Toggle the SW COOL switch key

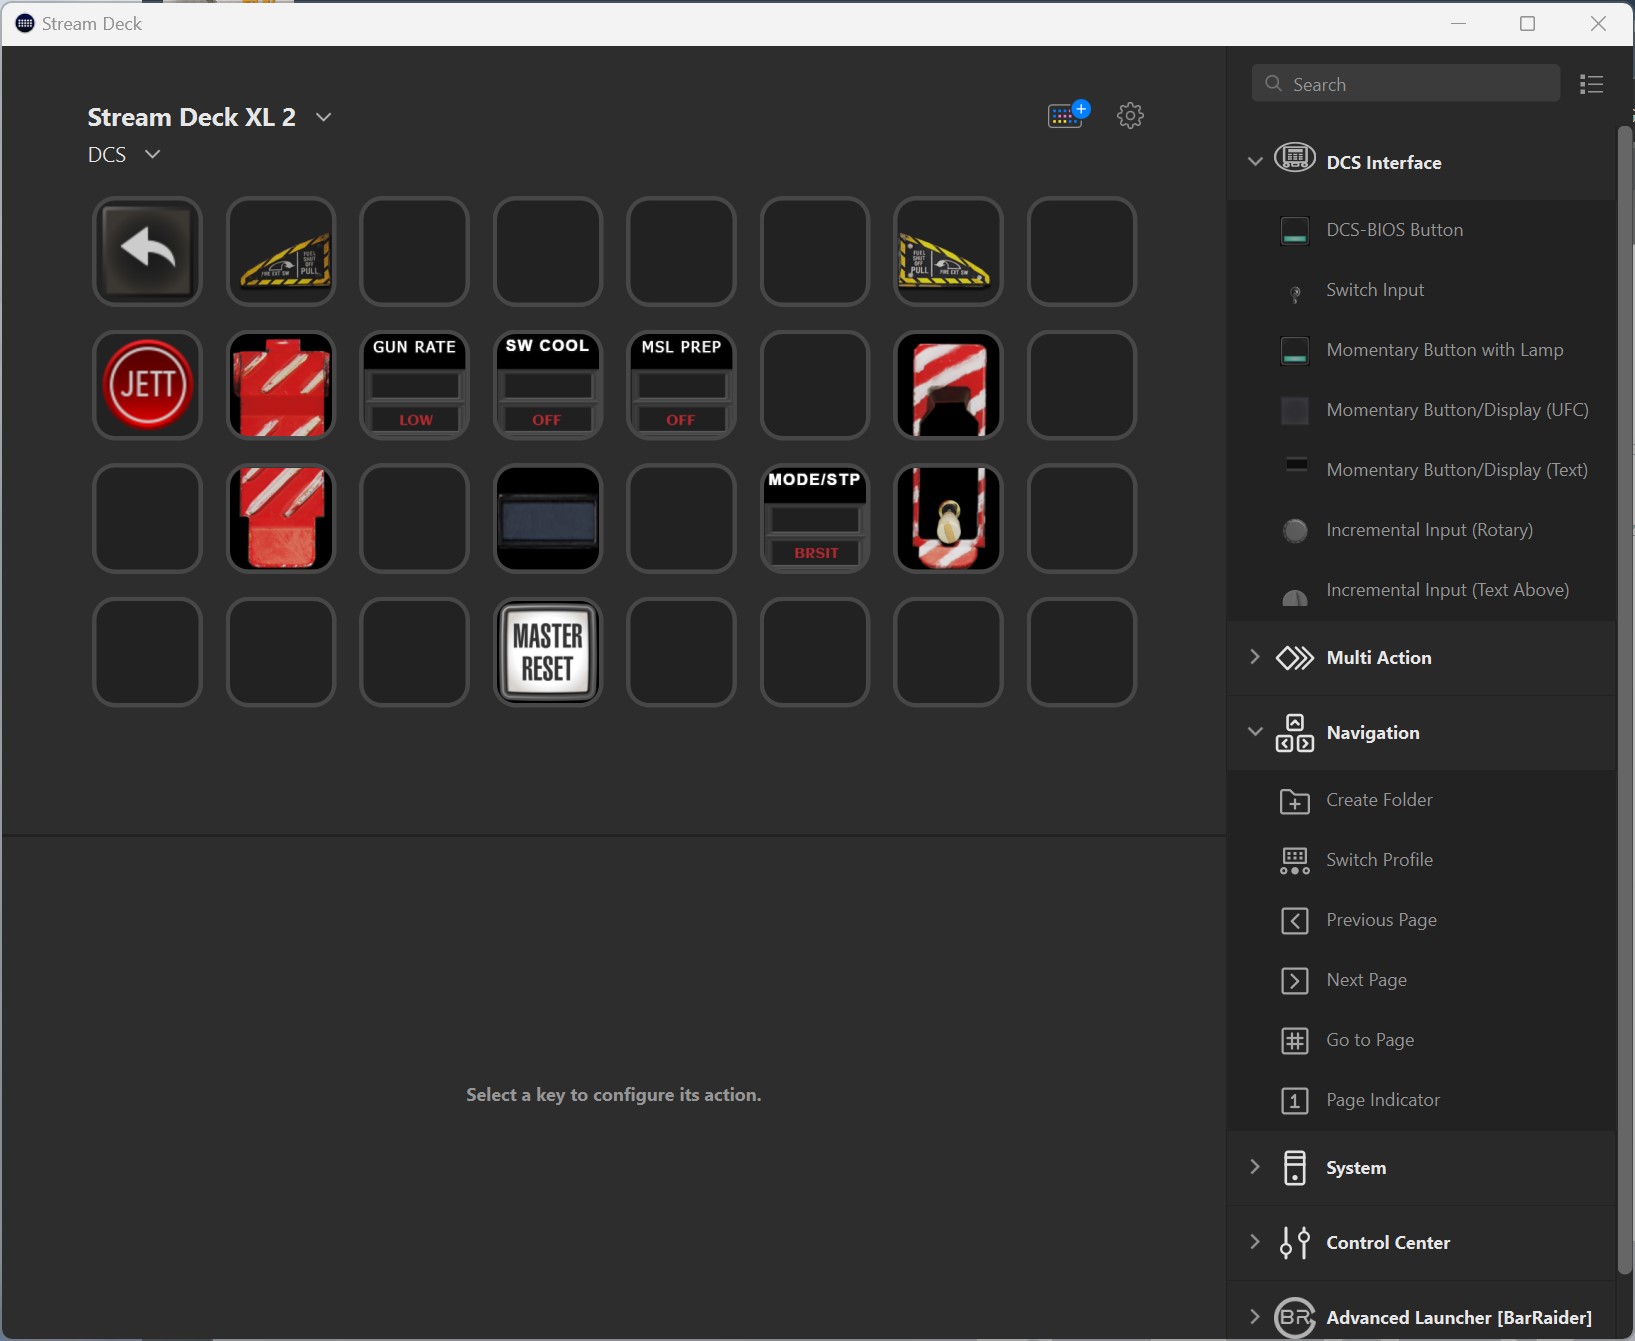(548, 385)
